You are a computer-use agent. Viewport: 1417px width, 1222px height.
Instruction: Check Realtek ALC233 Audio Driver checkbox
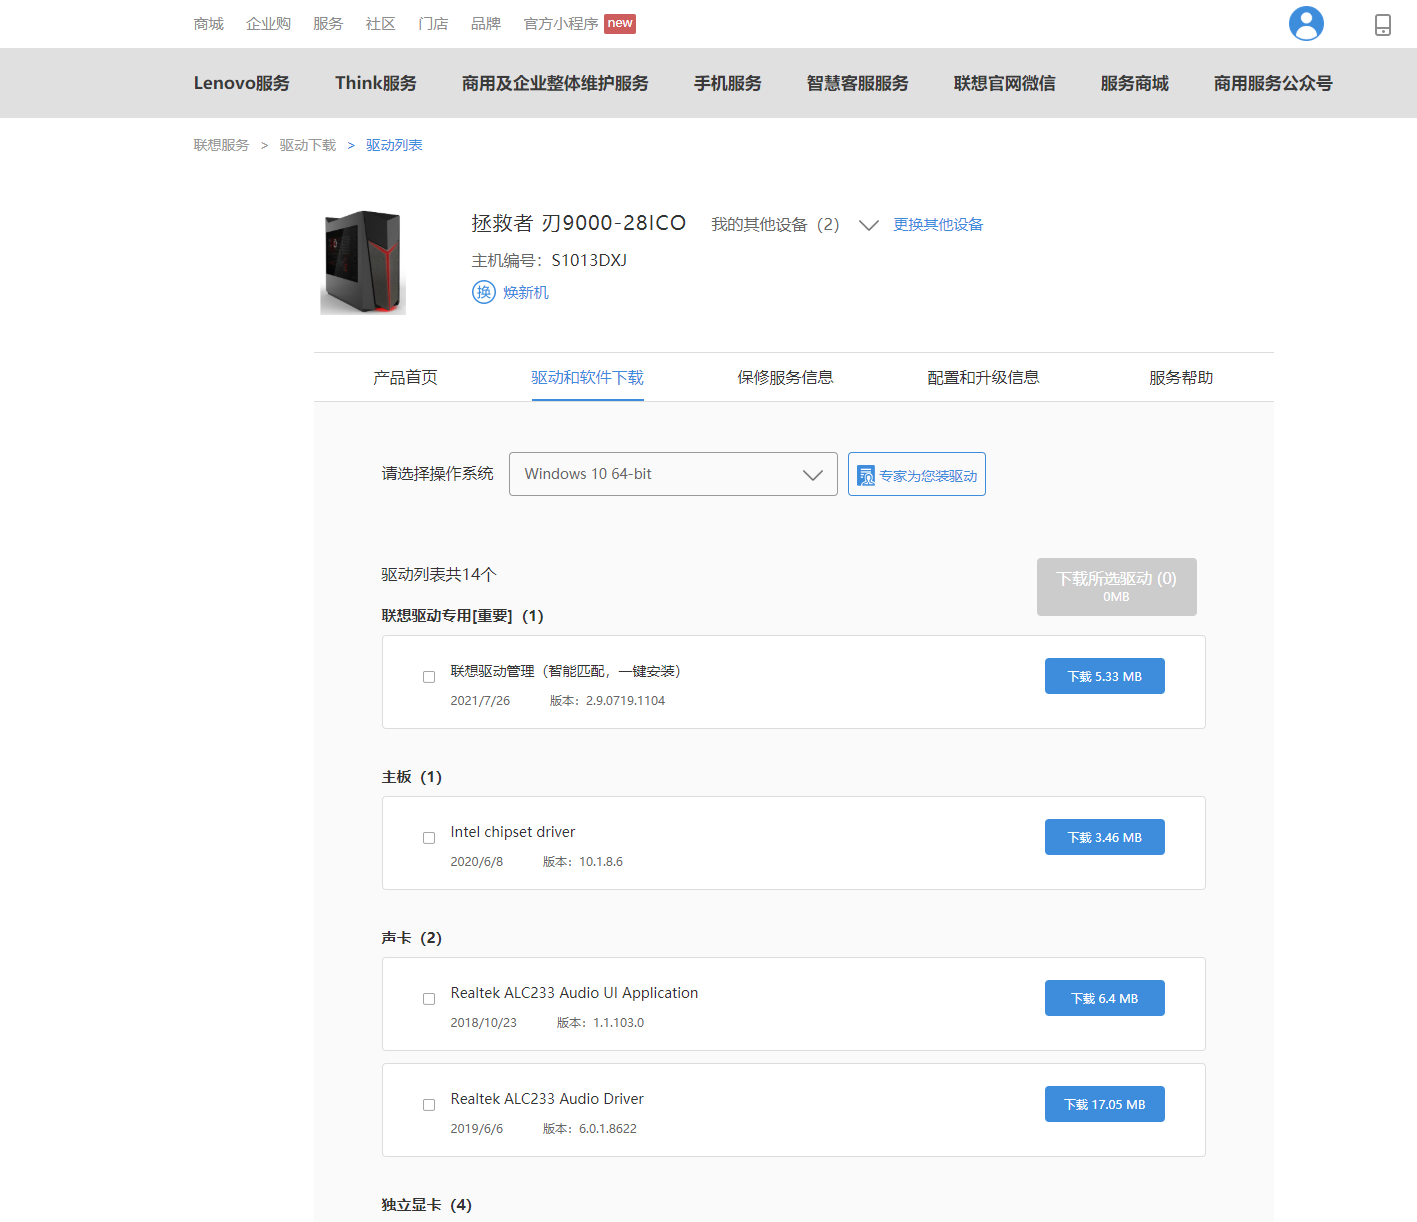pos(429,1105)
